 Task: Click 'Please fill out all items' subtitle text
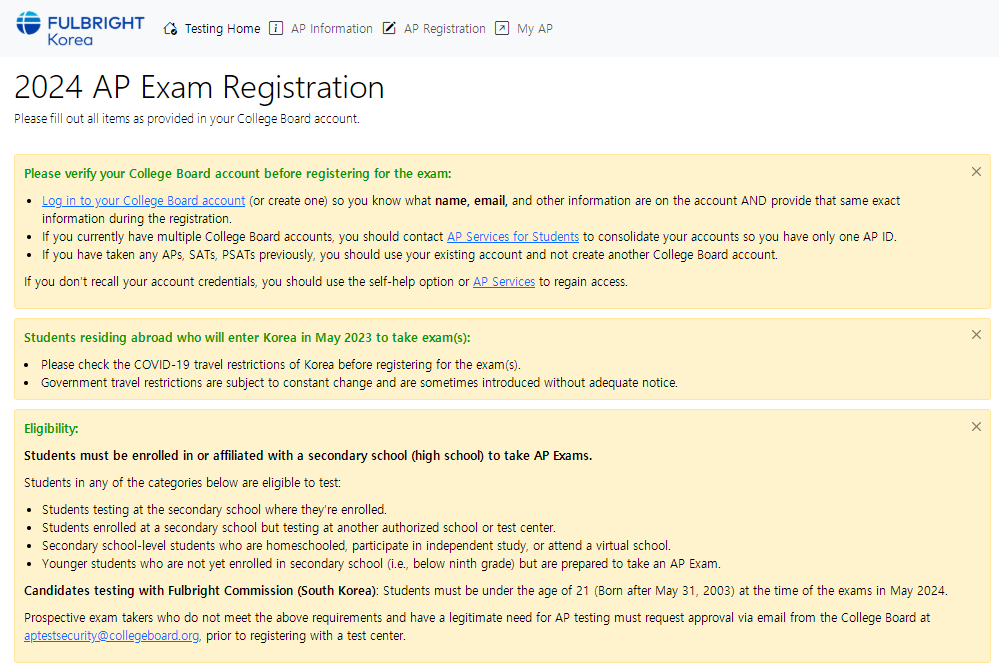pos(187,118)
